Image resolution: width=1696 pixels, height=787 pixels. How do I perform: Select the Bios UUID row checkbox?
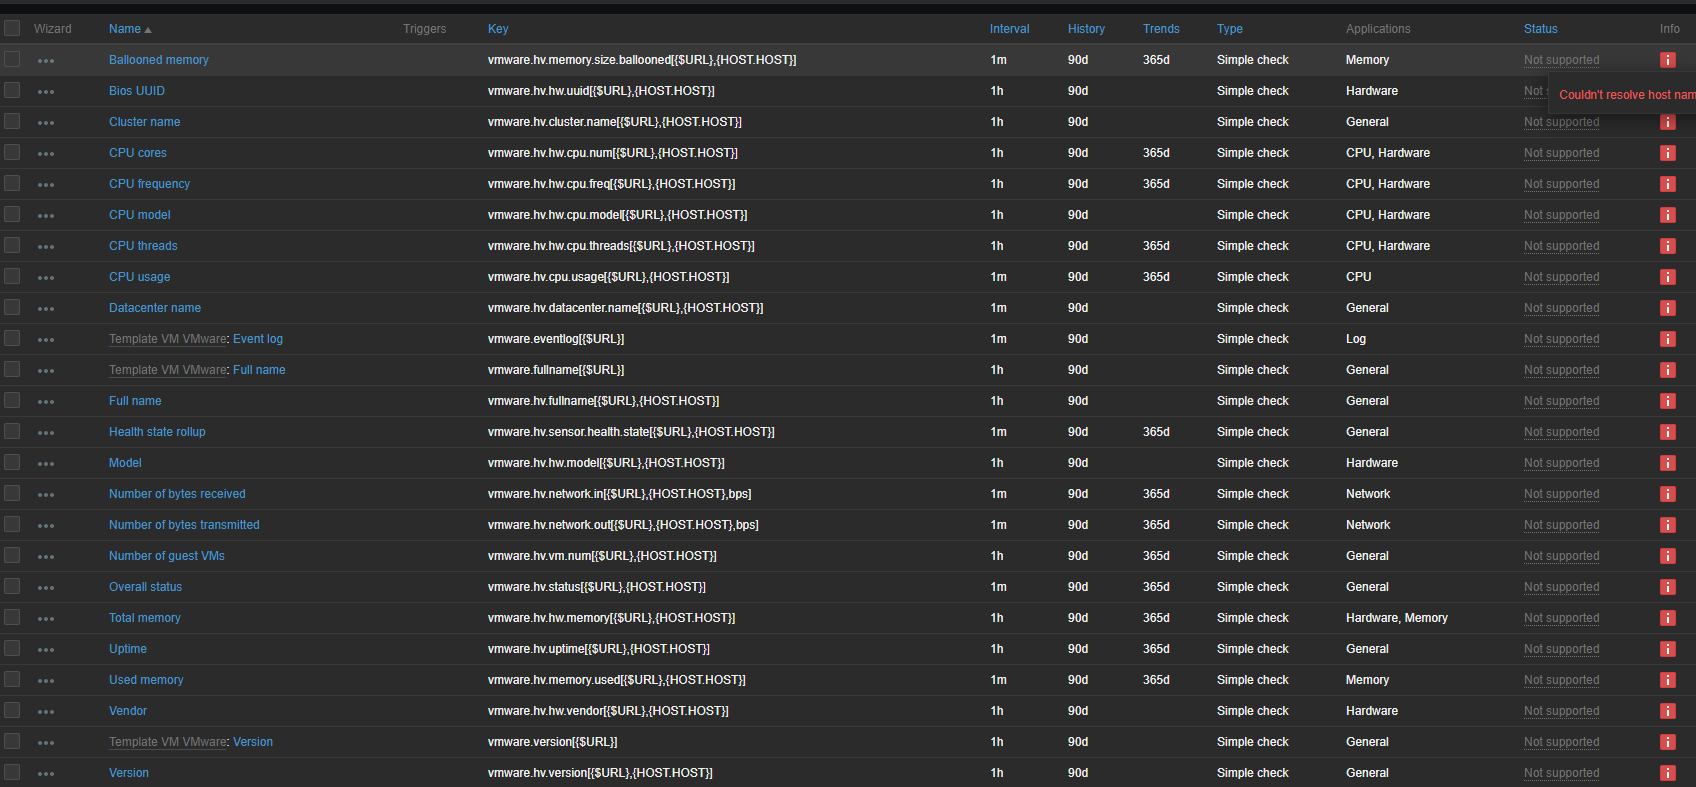12,90
